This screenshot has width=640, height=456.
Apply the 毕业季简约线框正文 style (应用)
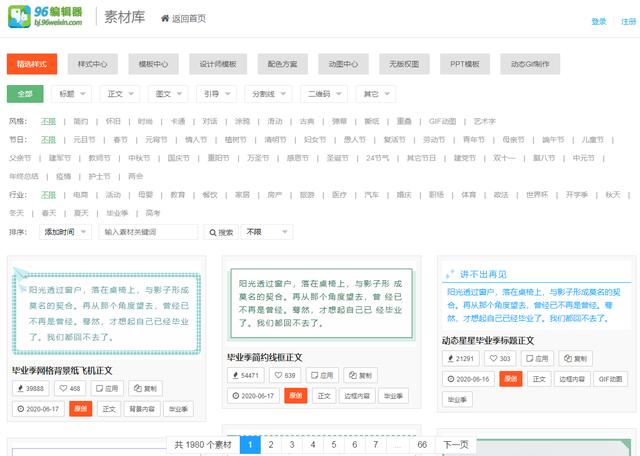[322, 375]
